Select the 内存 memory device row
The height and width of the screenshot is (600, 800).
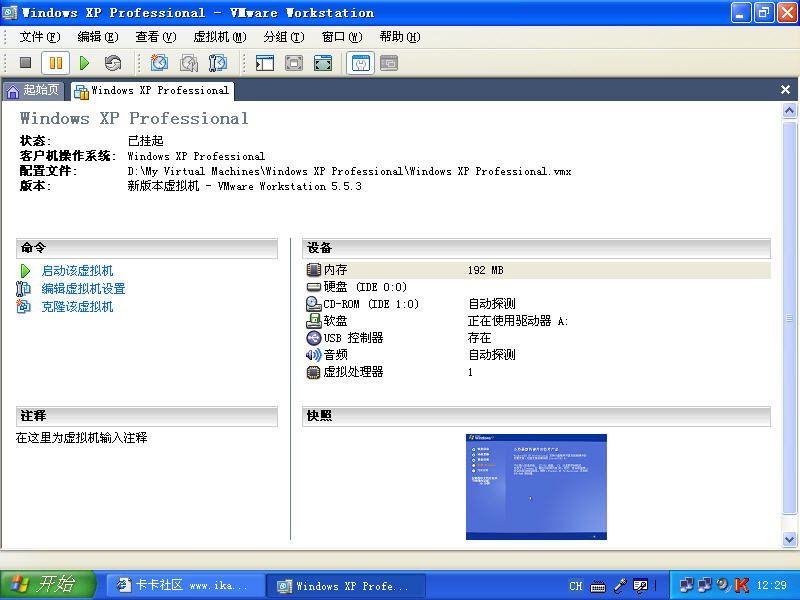click(x=536, y=270)
